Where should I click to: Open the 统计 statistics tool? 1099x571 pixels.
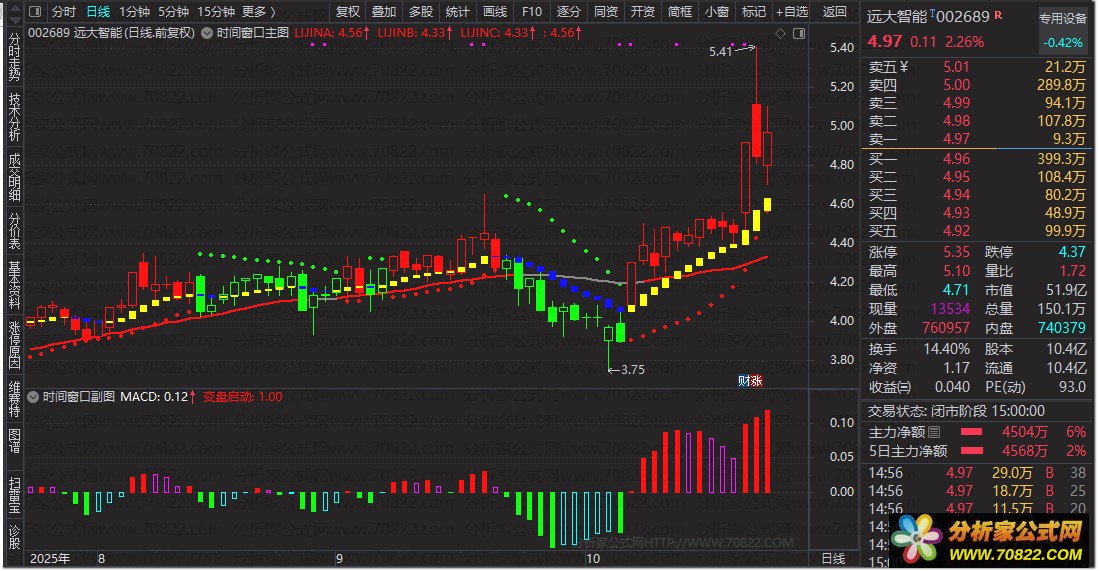pyautogui.click(x=458, y=12)
